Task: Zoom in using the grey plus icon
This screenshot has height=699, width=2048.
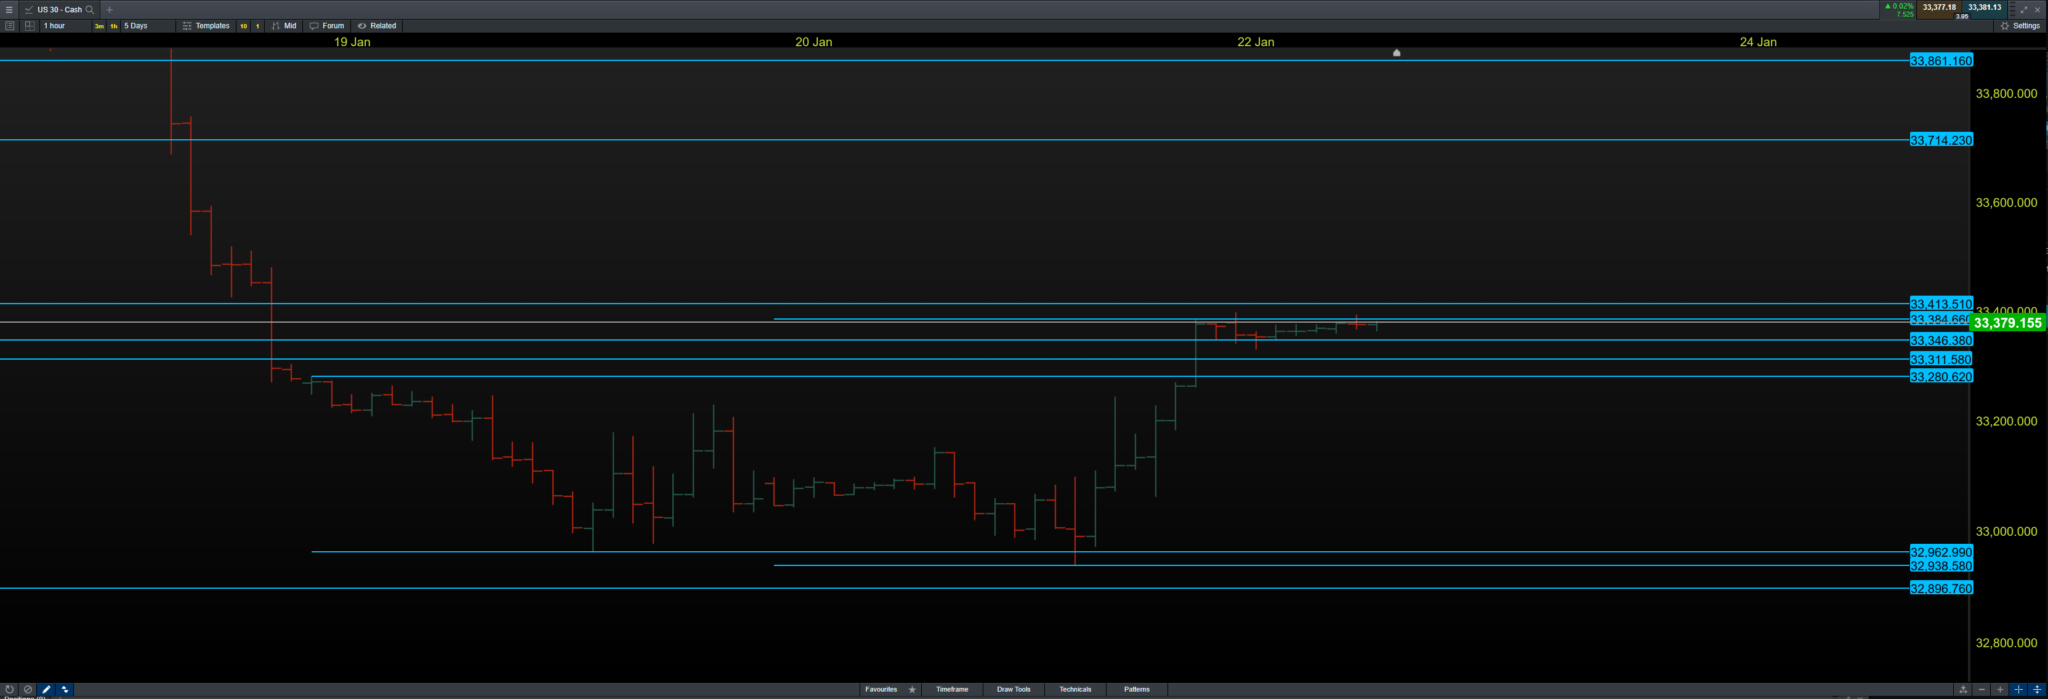Action: coord(2000,689)
